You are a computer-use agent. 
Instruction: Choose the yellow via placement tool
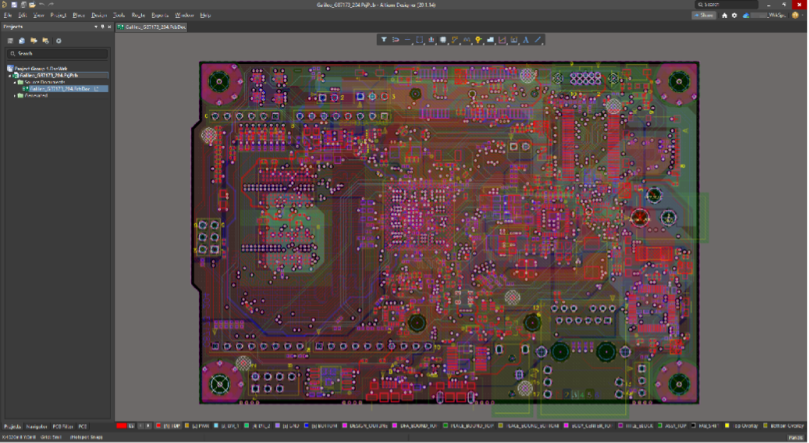[x=478, y=40]
